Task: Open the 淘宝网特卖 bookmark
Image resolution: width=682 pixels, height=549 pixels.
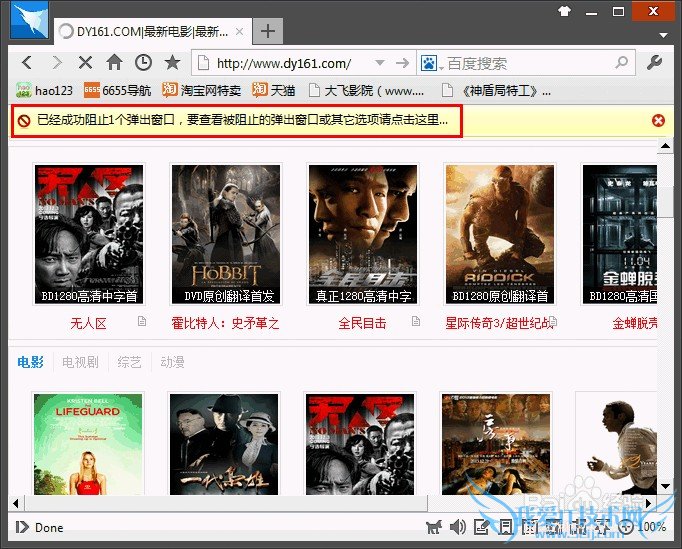Action: (x=202, y=90)
